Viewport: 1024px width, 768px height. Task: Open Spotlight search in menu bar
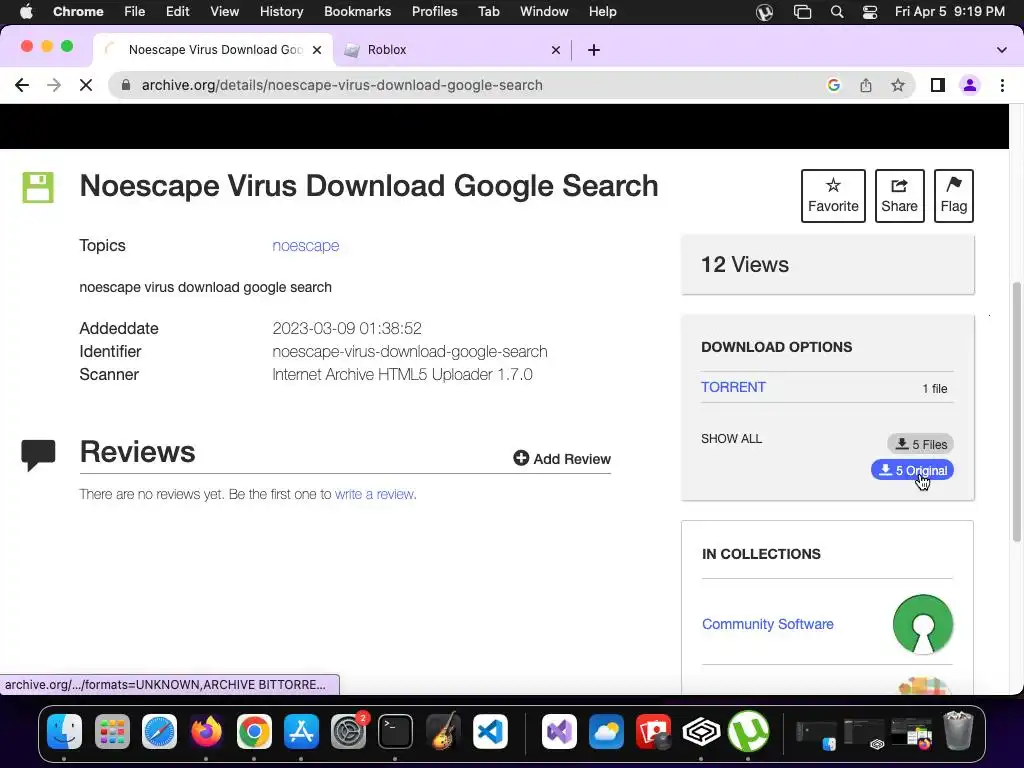837,12
